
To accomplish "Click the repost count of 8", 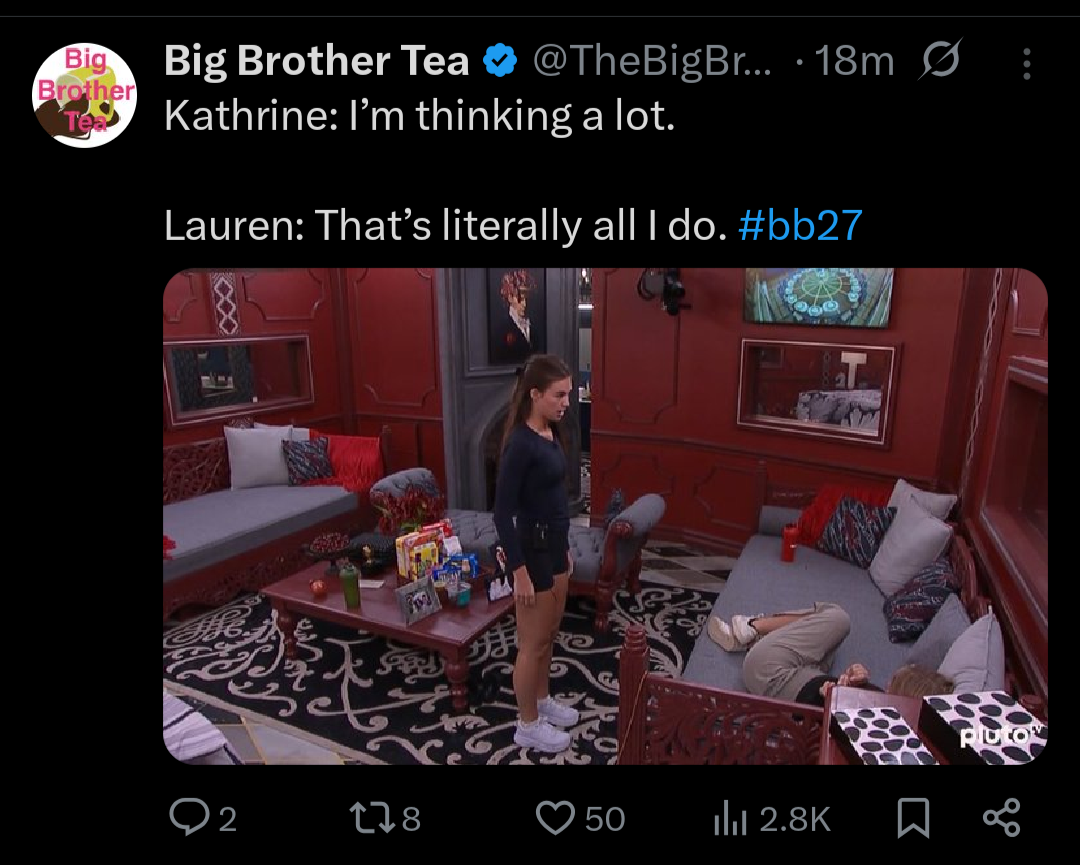I will click(x=411, y=819).
